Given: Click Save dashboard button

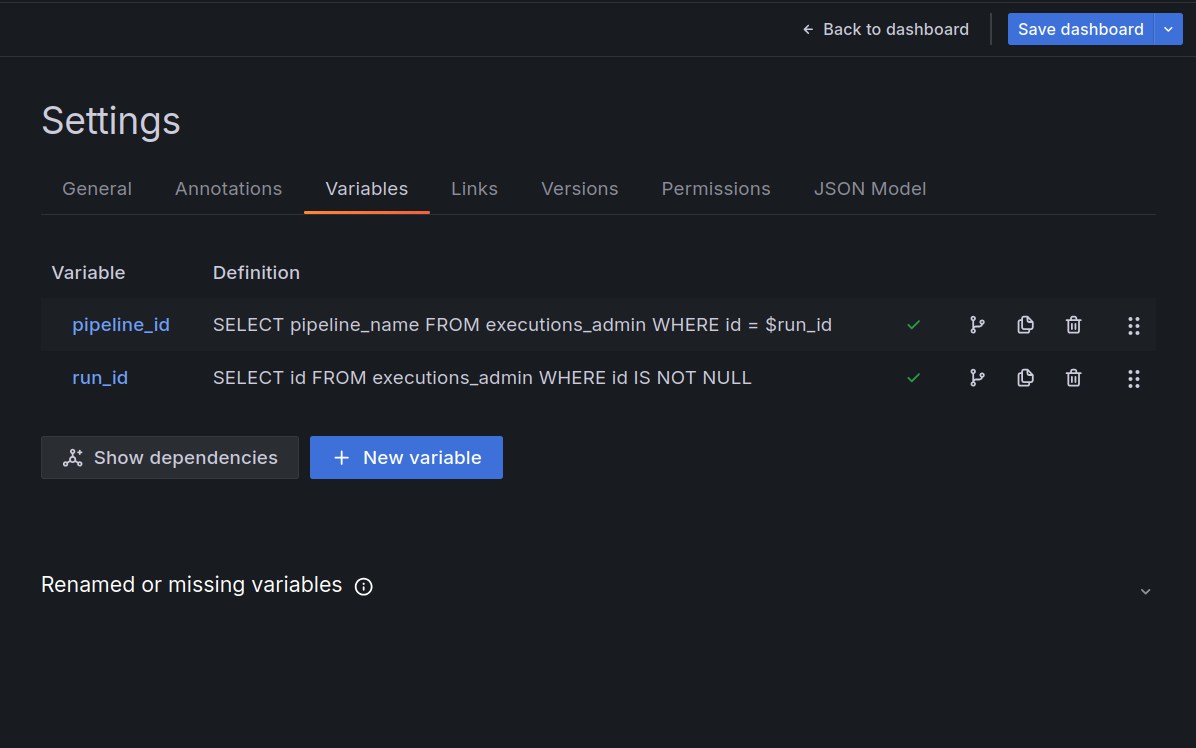Looking at the screenshot, I should pyautogui.click(x=1081, y=29).
